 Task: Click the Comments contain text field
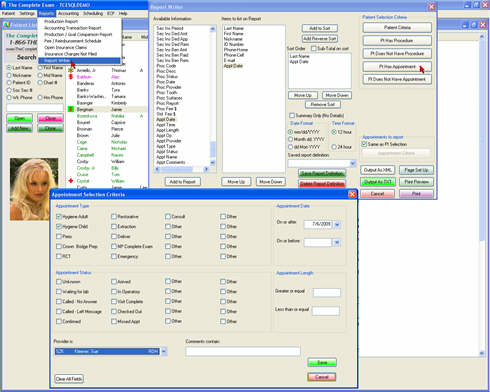click(243, 351)
